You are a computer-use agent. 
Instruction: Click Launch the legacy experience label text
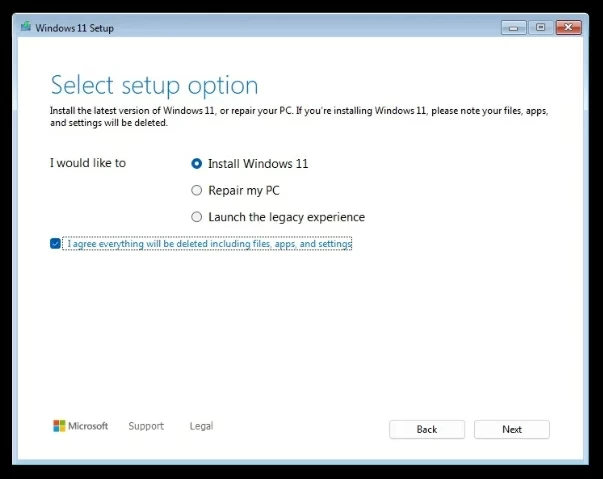click(x=286, y=217)
